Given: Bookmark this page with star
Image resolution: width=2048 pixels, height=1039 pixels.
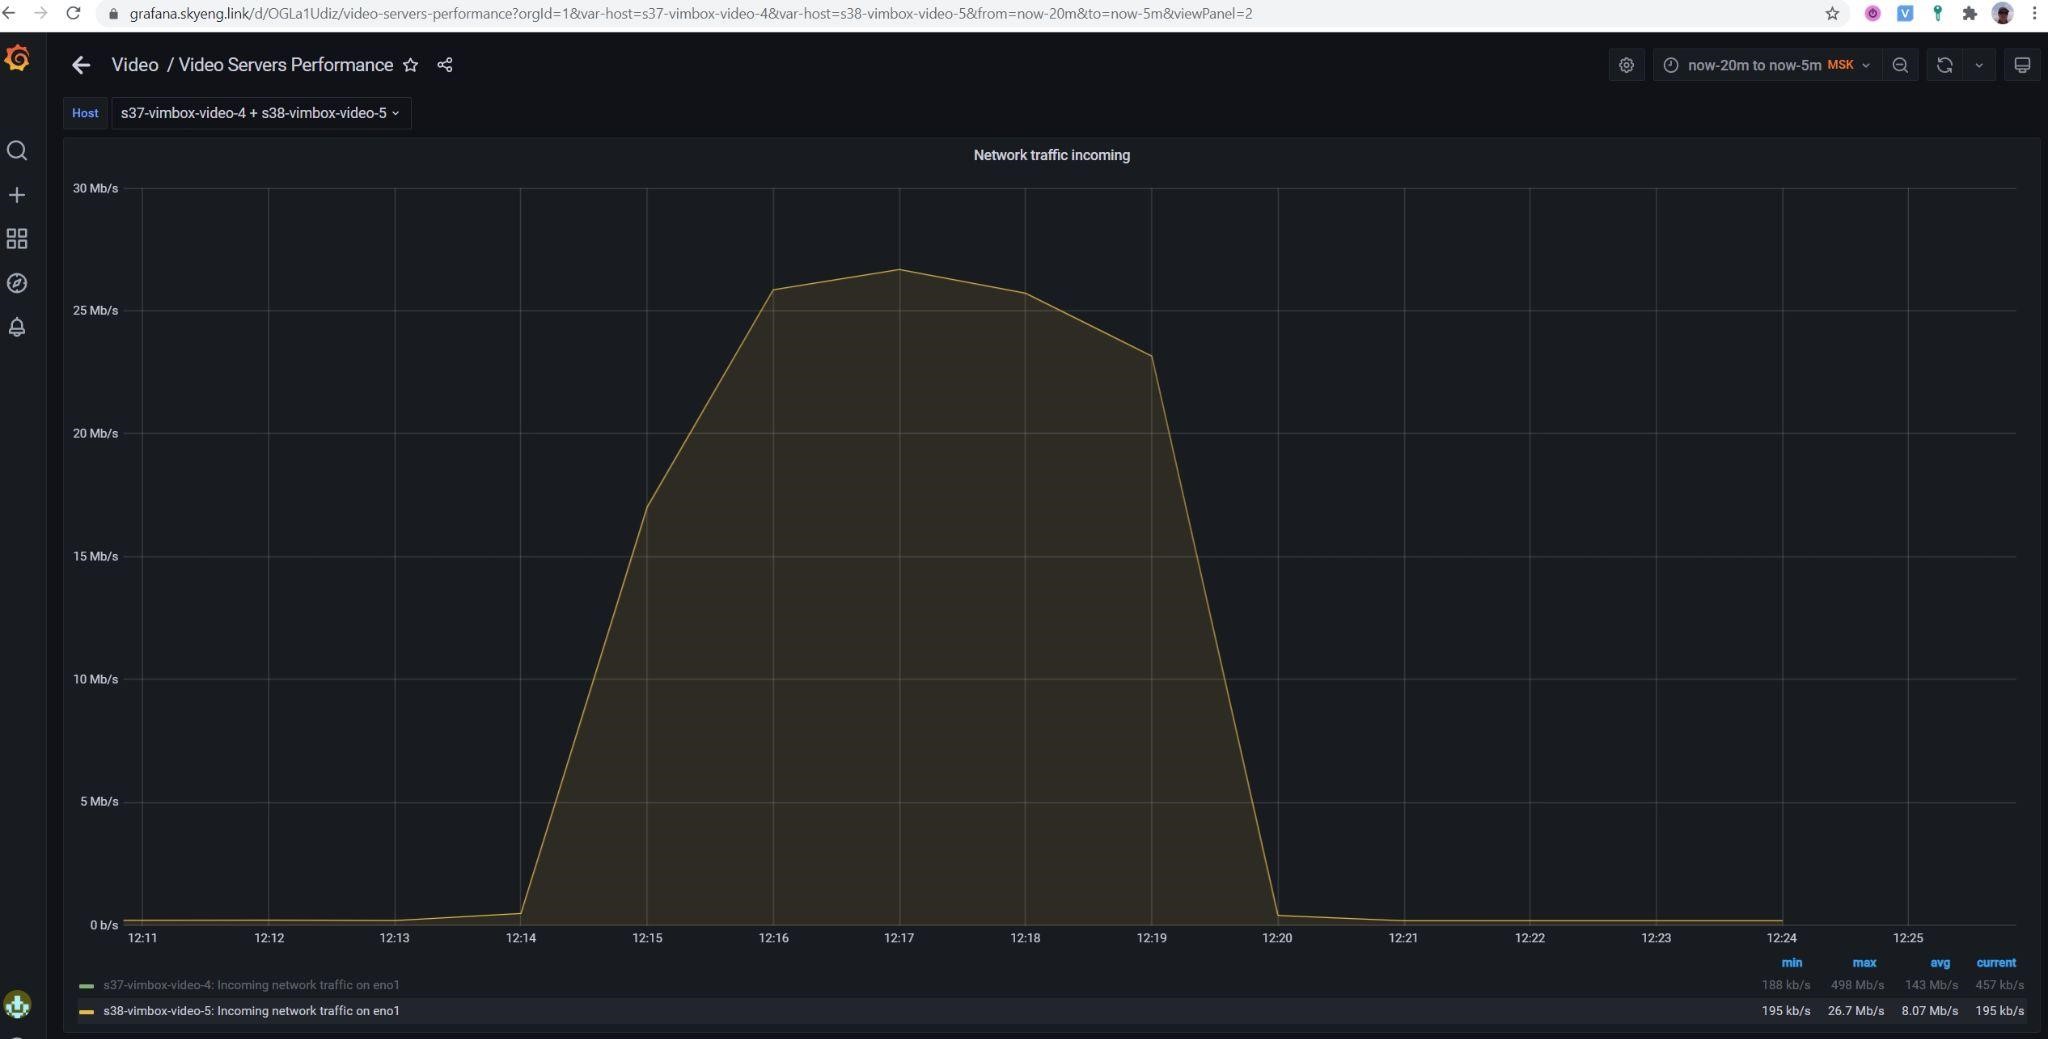Looking at the screenshot, I should pos(1832,13).
